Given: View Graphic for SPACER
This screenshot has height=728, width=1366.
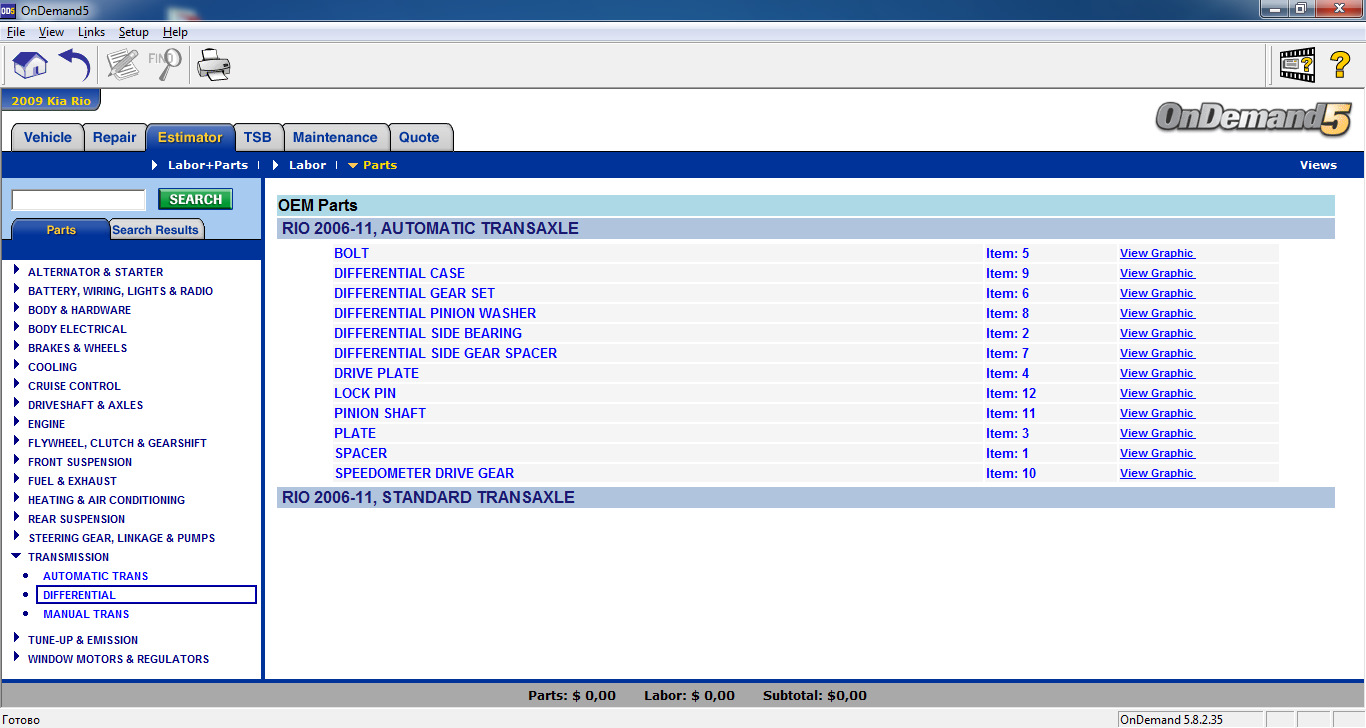Looking at the screenshot, I should click(x=1157, y=453).
